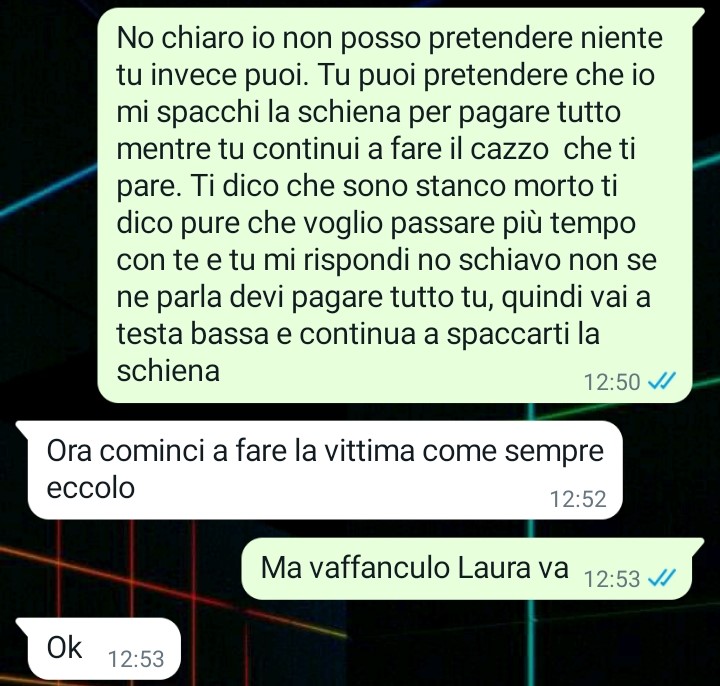This screenshot has height=686, width=720.
Task: Tap the blue double-check next to Laura message
Action: click(x=661, y=578)
